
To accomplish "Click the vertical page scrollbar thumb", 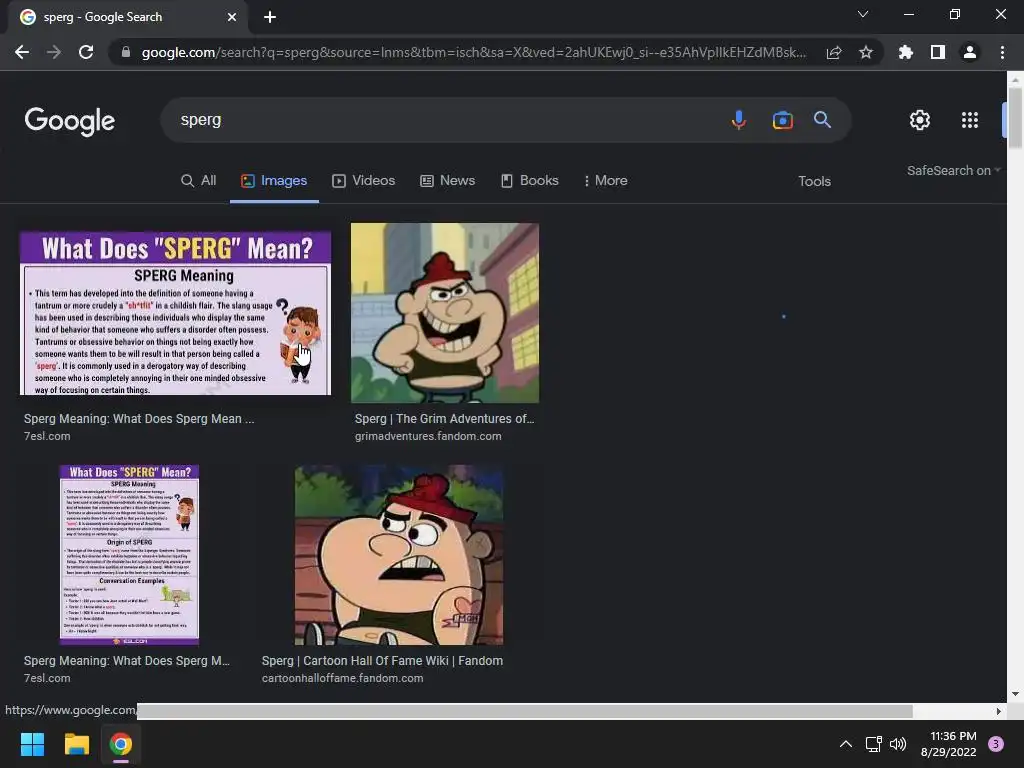I will click(x=1015, y=118).
